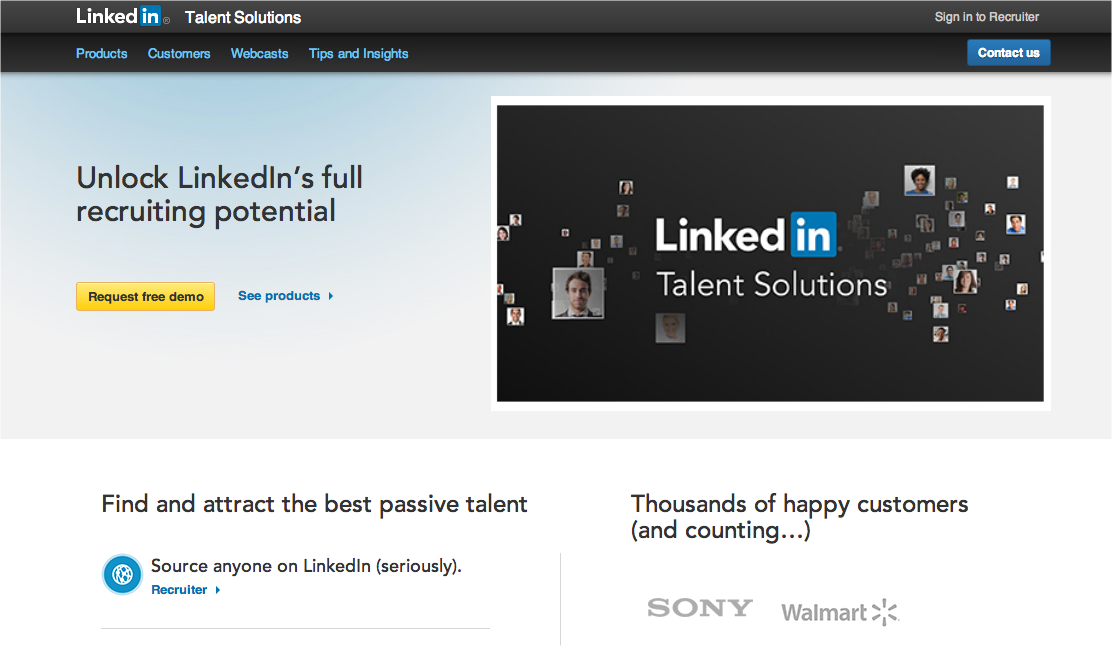Click arrow beside Recruiter link
The width and height of the screenshot is (1112, 646).
(x=218, y=590)
